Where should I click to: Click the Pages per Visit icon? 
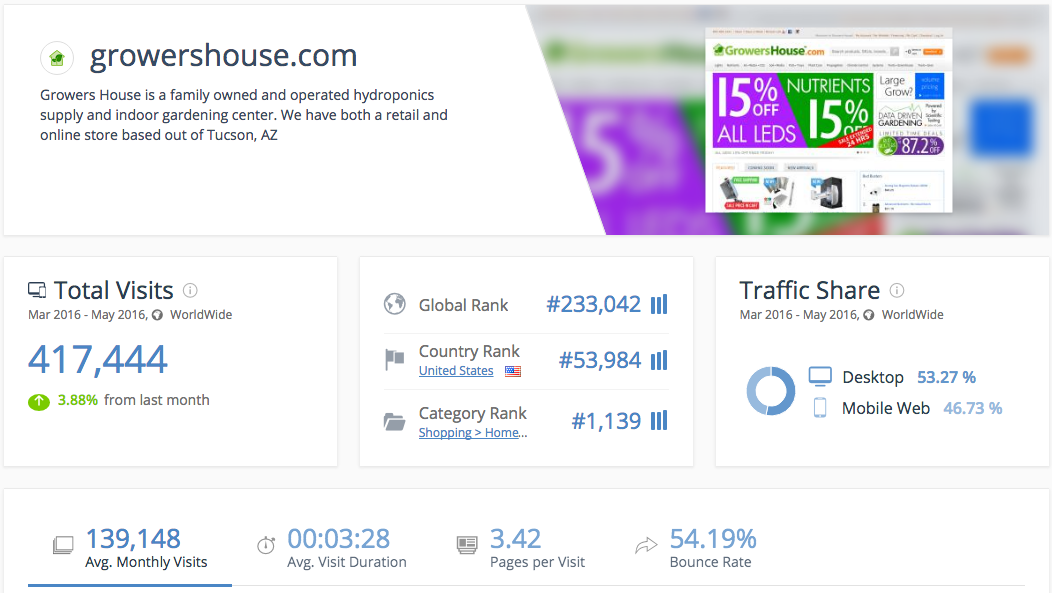tap(467, 545)
